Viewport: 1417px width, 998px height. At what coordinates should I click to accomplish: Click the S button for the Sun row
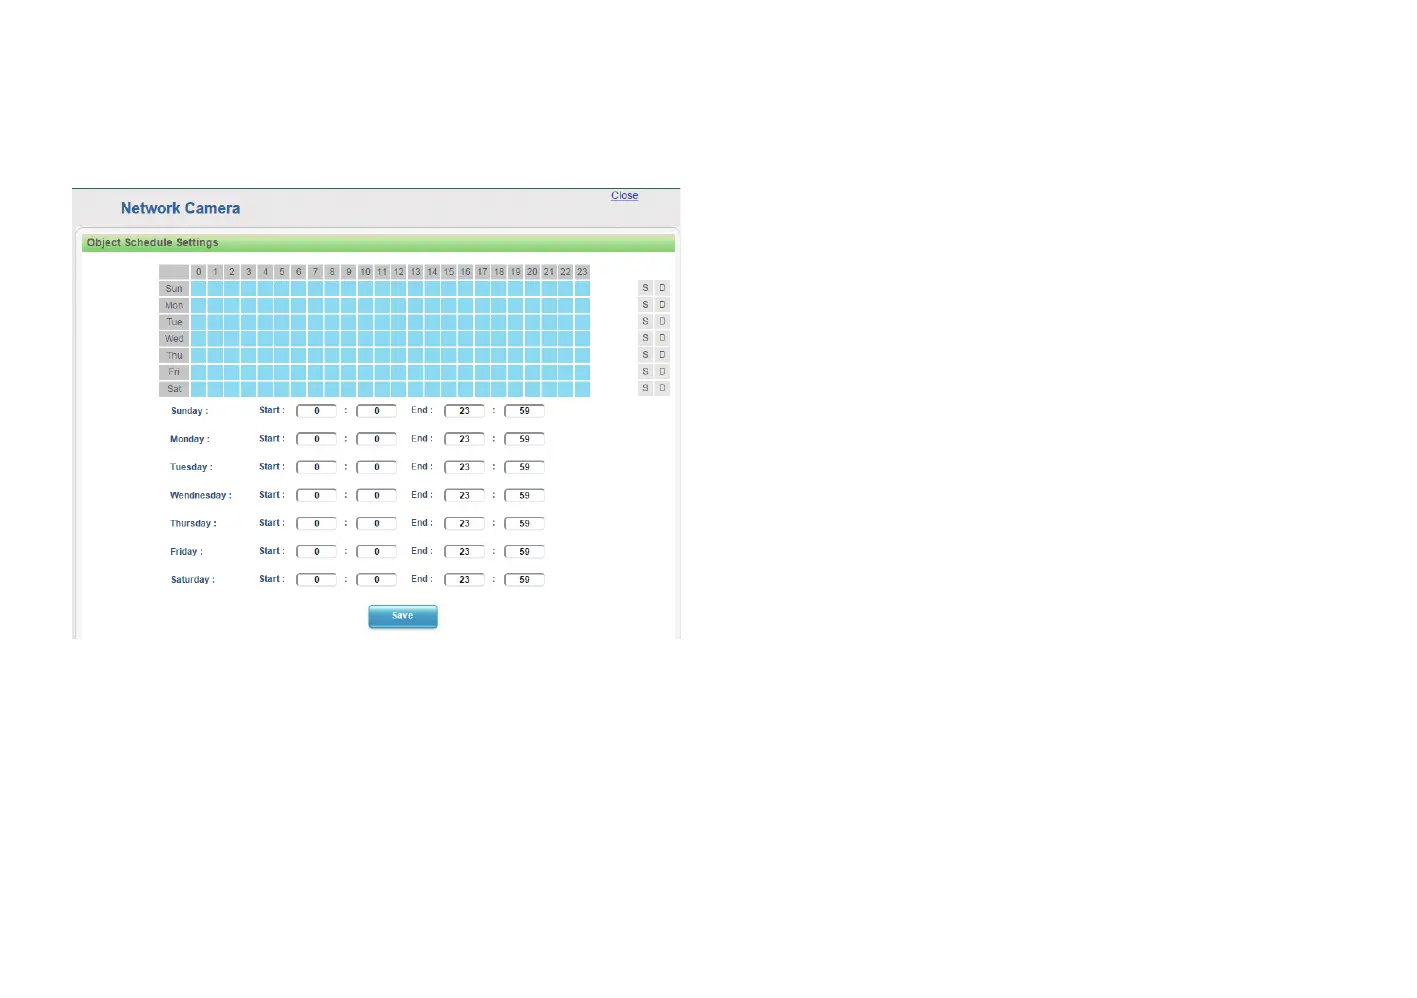coord(645,288)
